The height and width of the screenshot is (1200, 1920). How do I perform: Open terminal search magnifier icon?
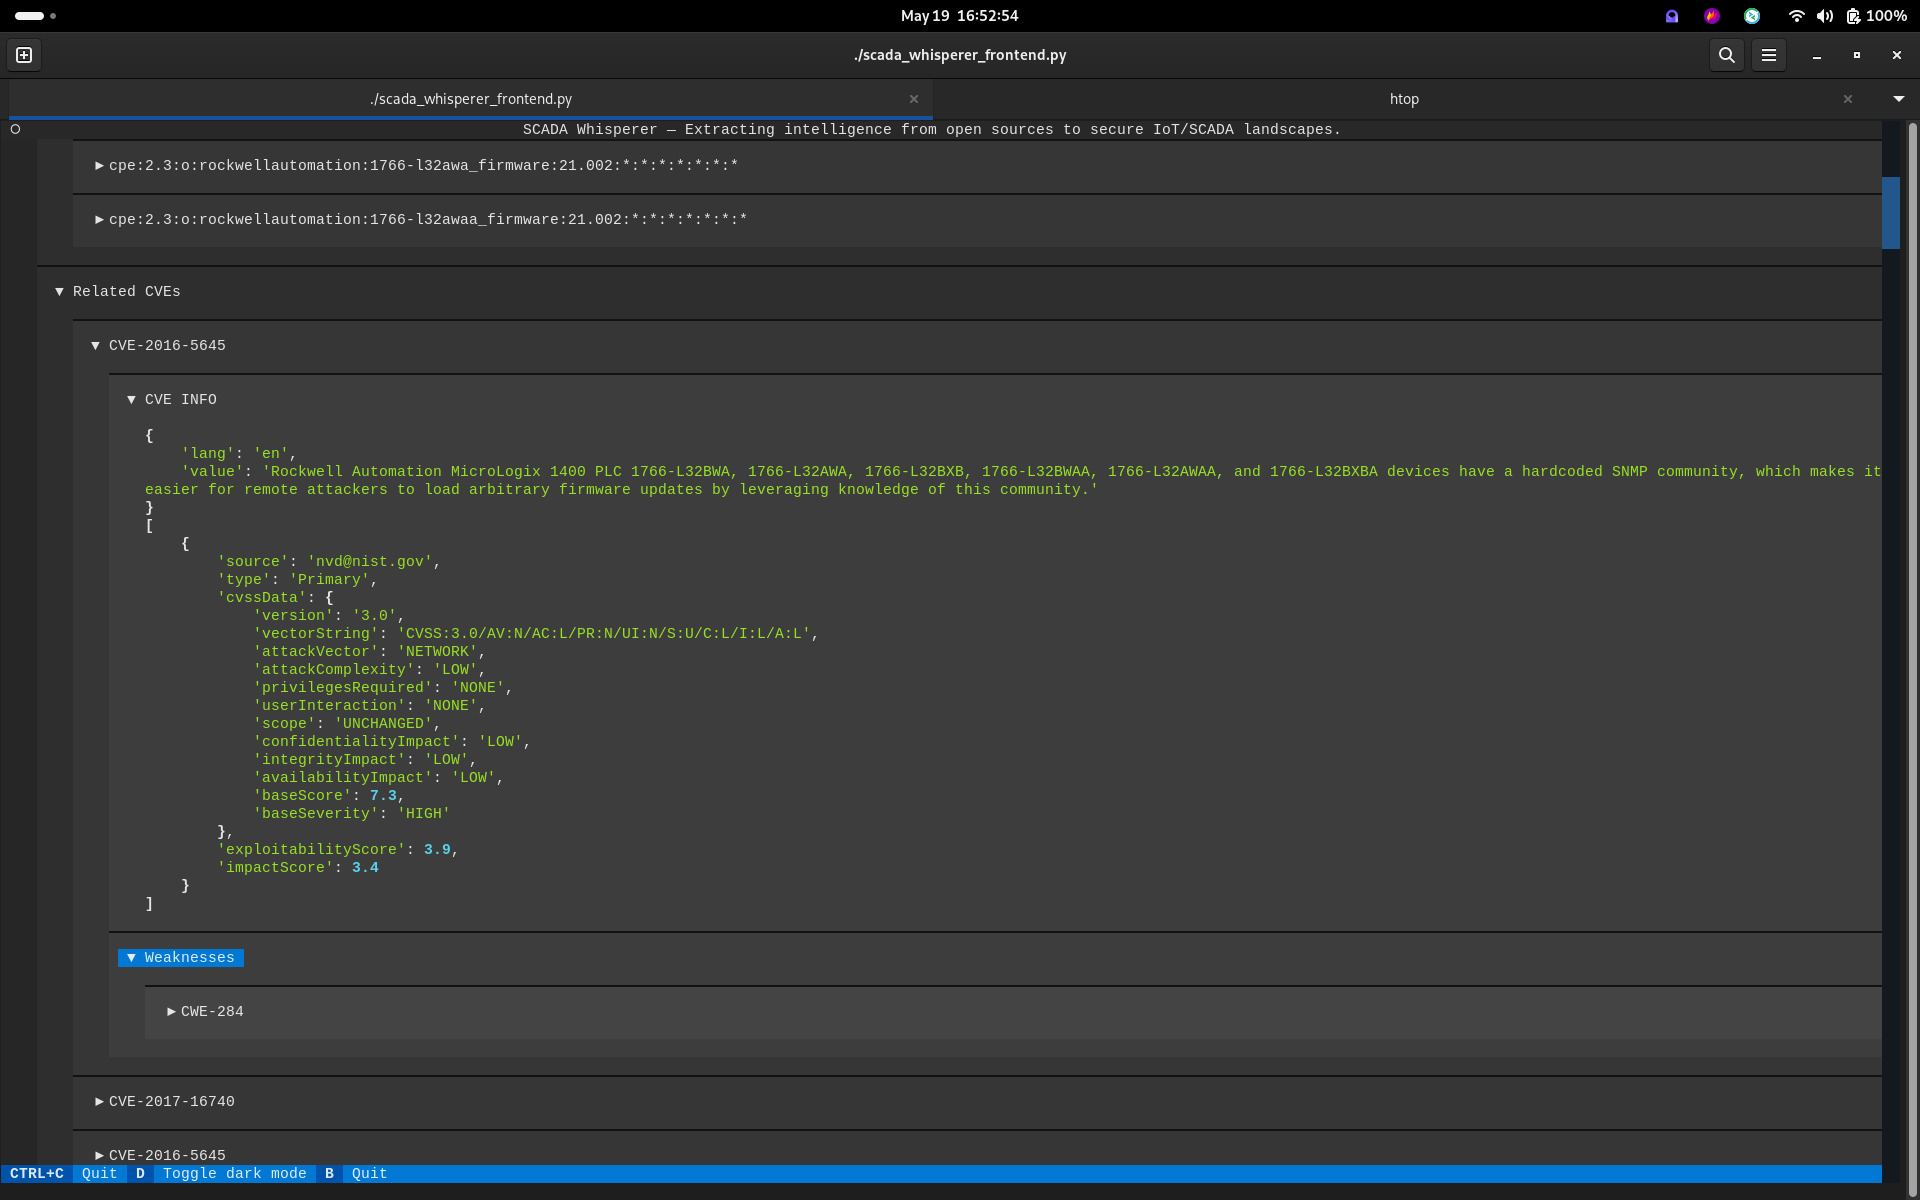point(1727,55)
